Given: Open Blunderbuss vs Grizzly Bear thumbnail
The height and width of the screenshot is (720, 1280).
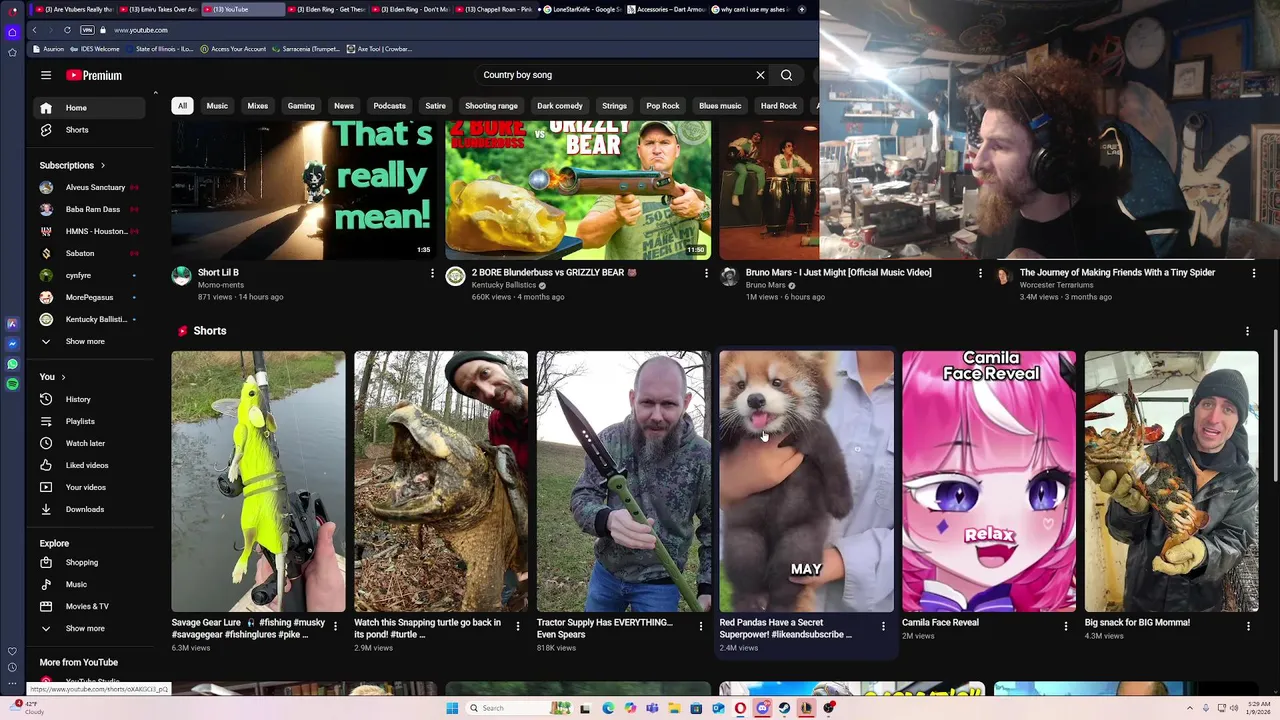Looking at the screenshot, I should pos(578,190).
